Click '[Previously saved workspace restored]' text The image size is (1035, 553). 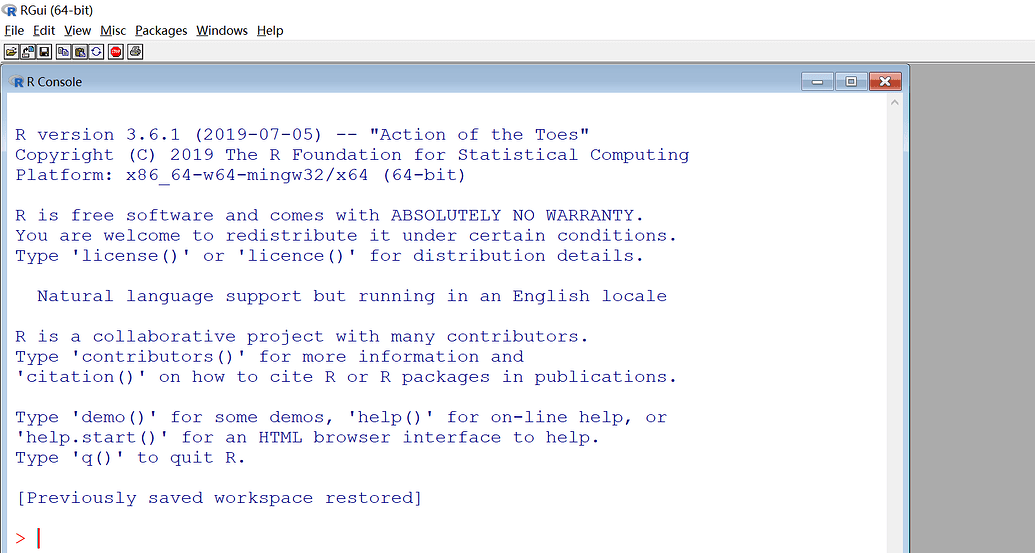point(218,498)
